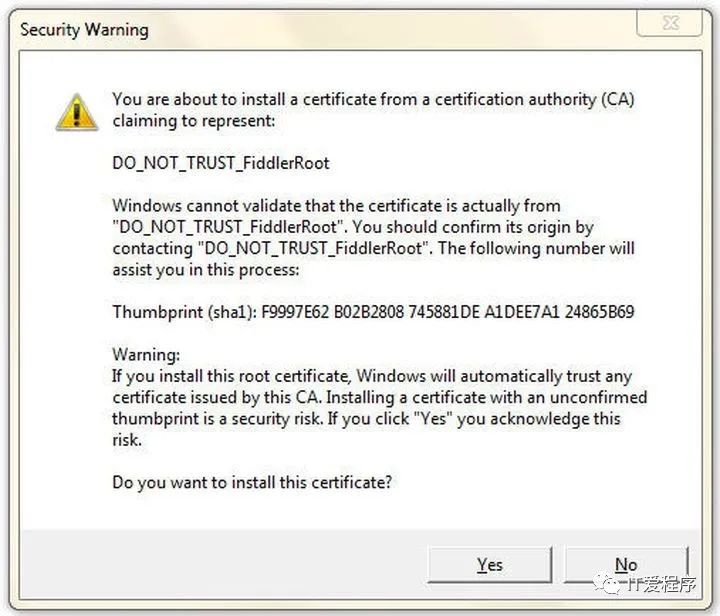This screenshot has width=720, height=616.
Task: Click the 'Warning:' heading text
Action: point(146,355)
